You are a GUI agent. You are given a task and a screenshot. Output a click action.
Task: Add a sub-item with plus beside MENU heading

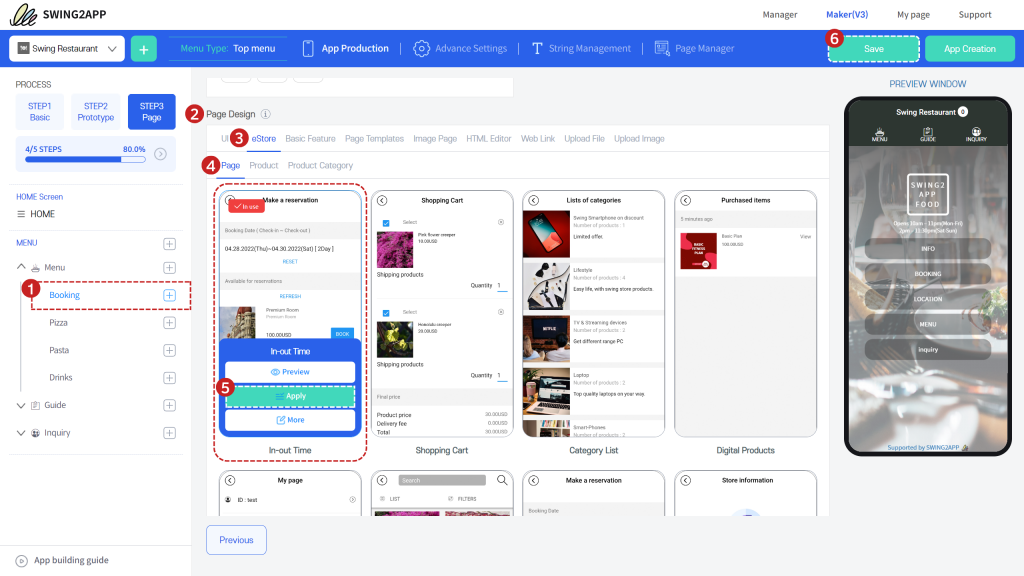169,244
